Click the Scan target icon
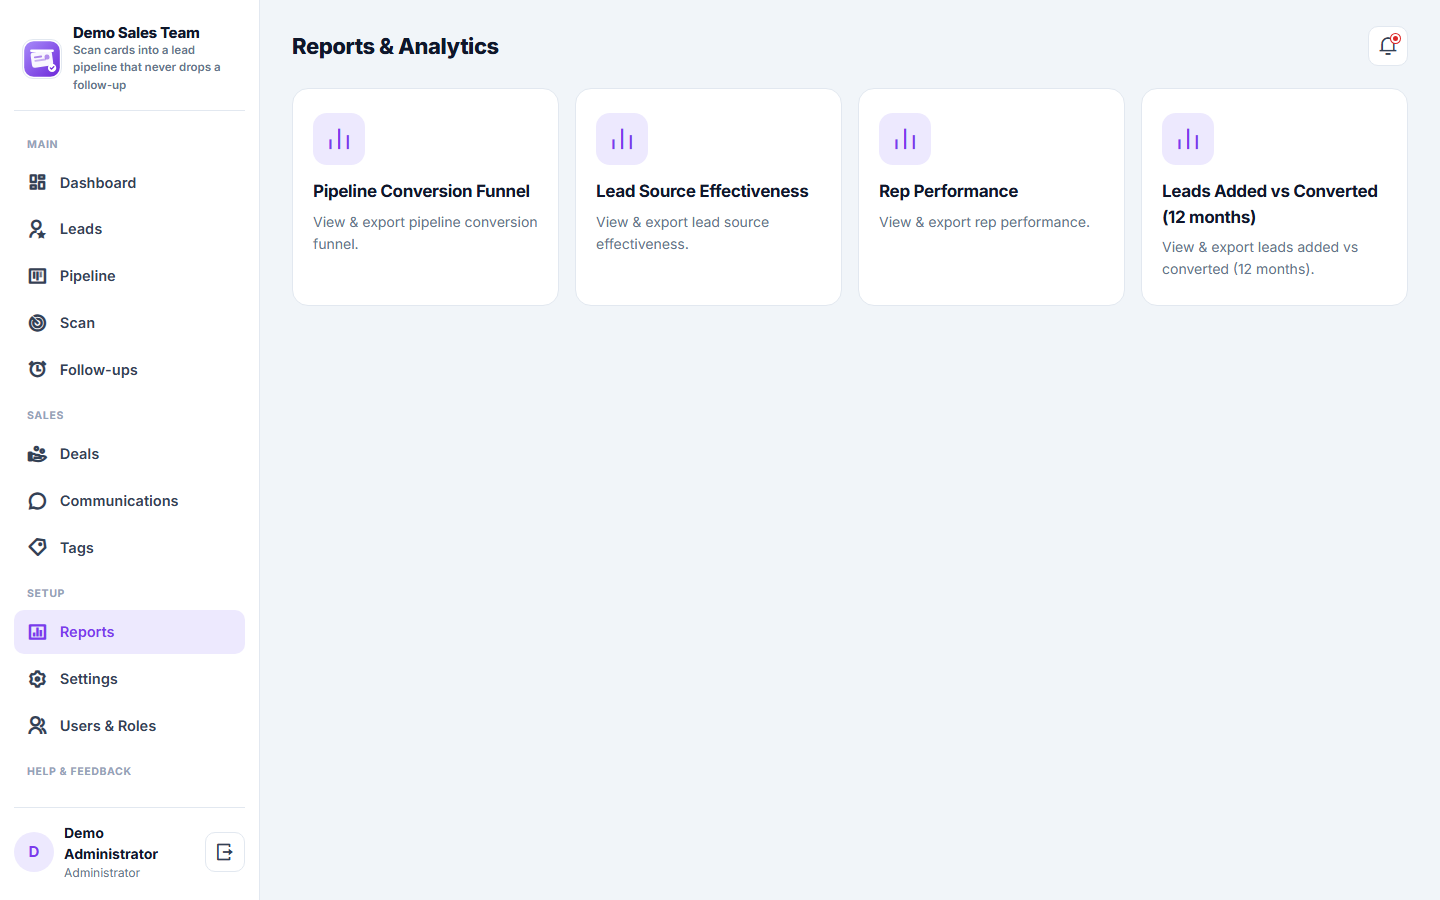The width and height of the screenshot is (1440, 900). point(38,323)
